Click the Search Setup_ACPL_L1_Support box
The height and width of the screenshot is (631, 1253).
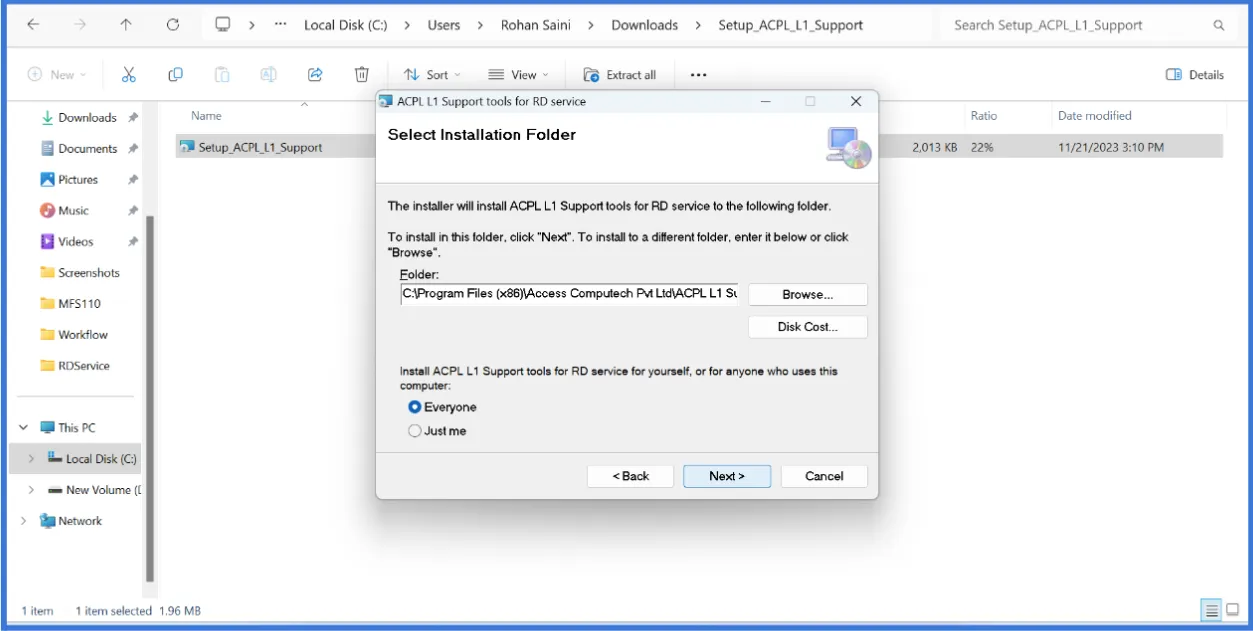click(1087, 25)
